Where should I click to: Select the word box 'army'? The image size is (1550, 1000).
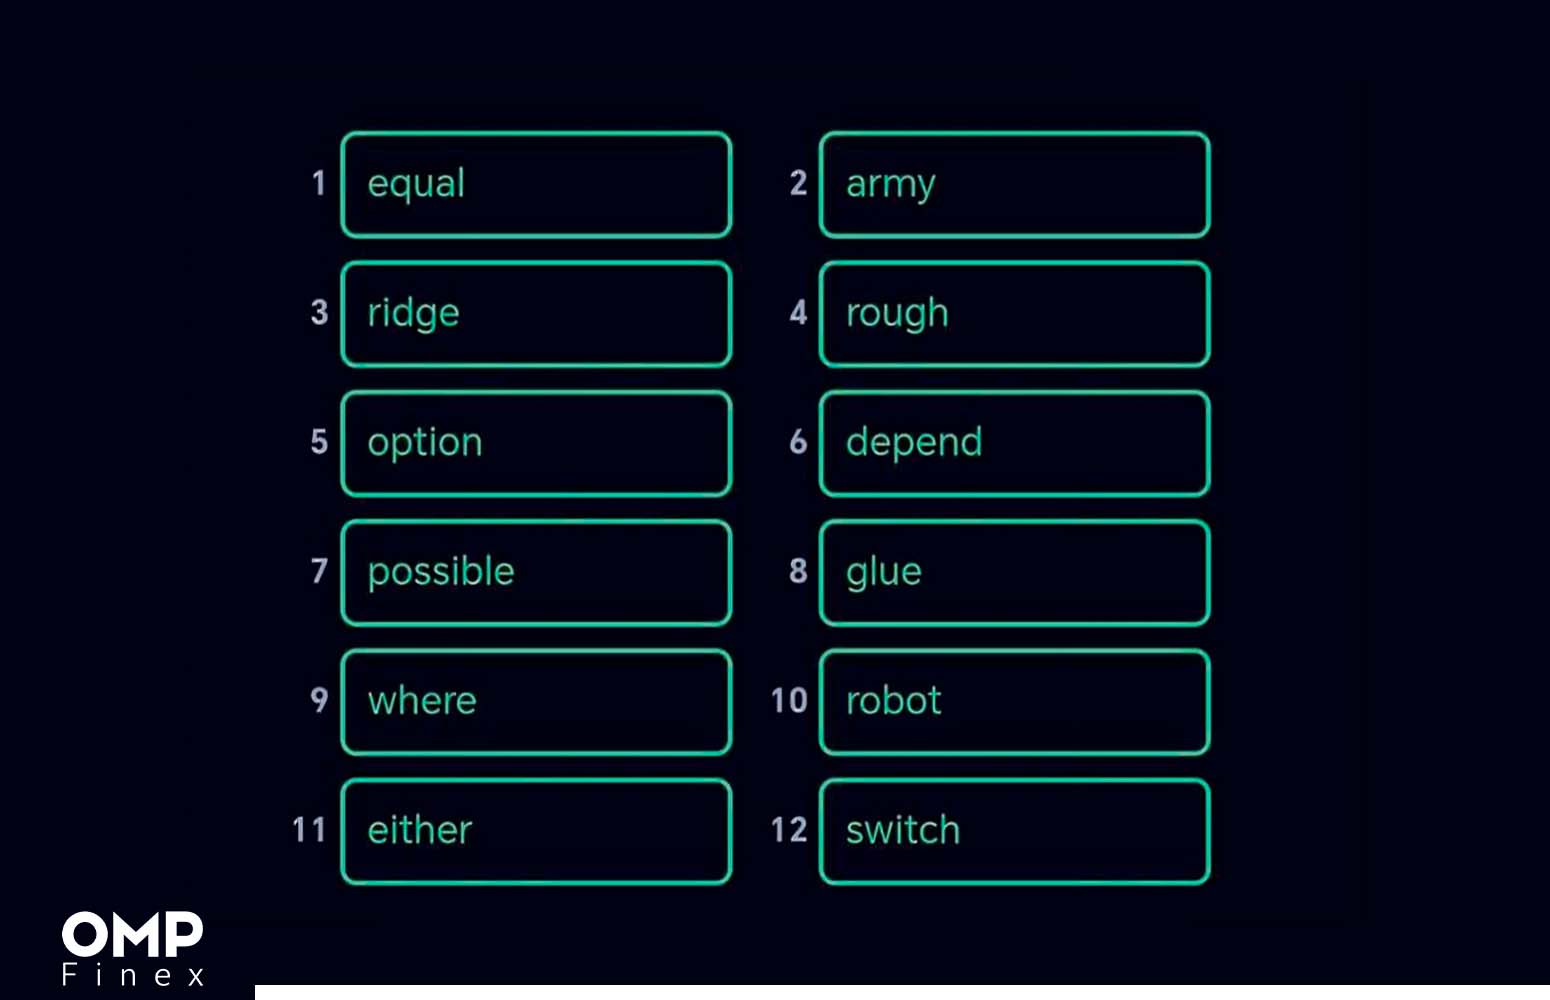[1015, 185]
